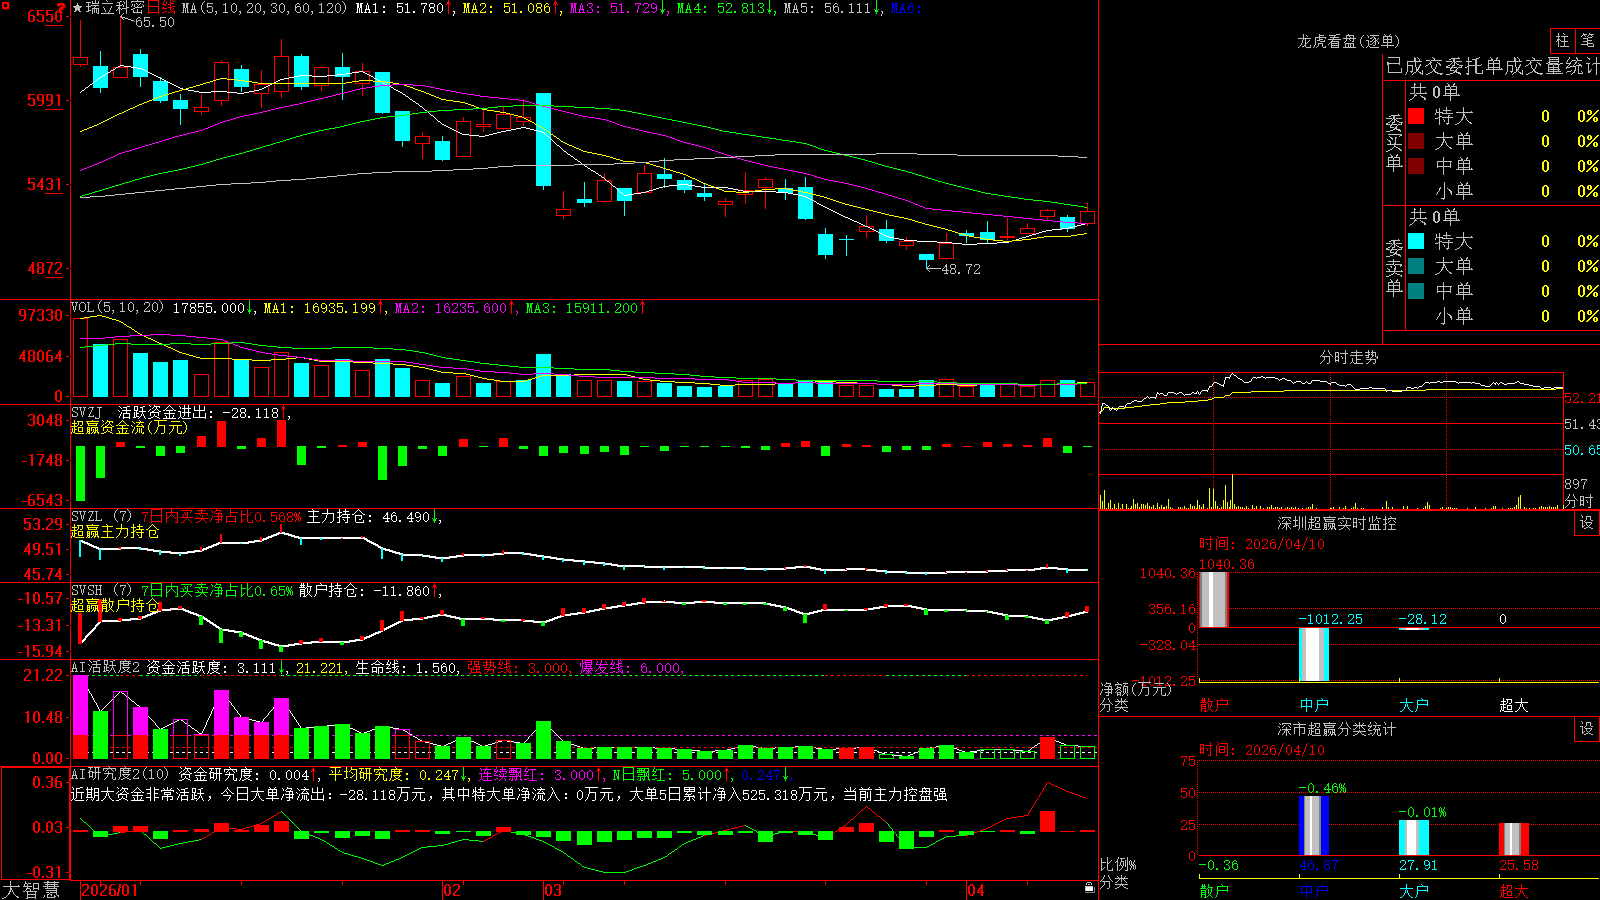Click the 散户持仓: -11.860 readout
This screenshot has height=900, width=1600.
coord(364,590)
